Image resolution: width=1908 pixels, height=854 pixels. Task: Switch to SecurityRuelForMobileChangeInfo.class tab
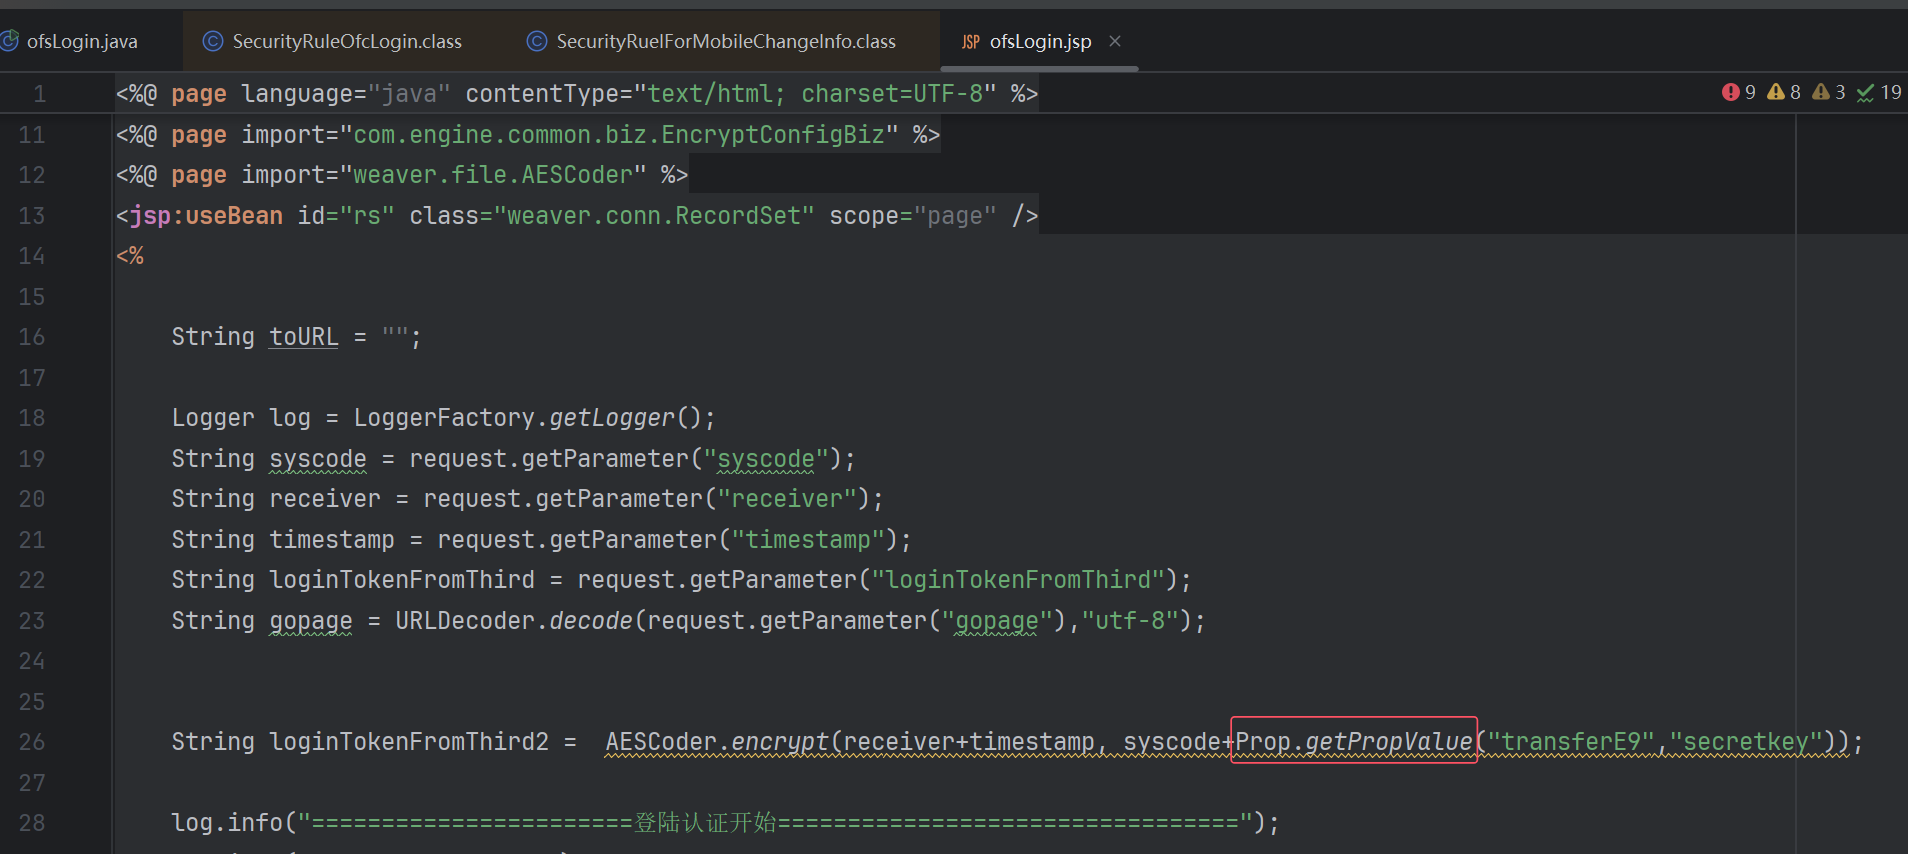pos(725,41)
